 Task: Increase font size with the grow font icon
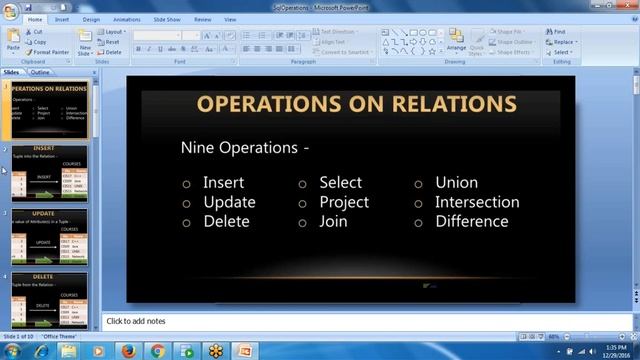(207, 36)
